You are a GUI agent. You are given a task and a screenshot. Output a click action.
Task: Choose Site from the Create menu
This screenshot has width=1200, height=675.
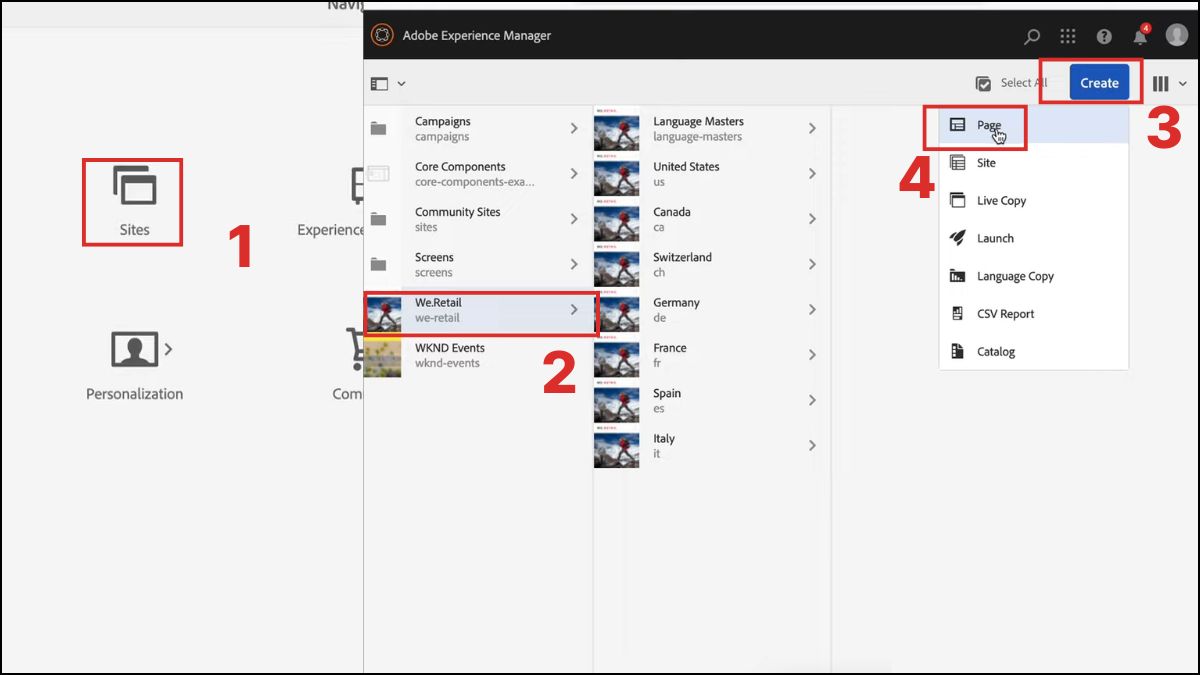[1034, 163]
